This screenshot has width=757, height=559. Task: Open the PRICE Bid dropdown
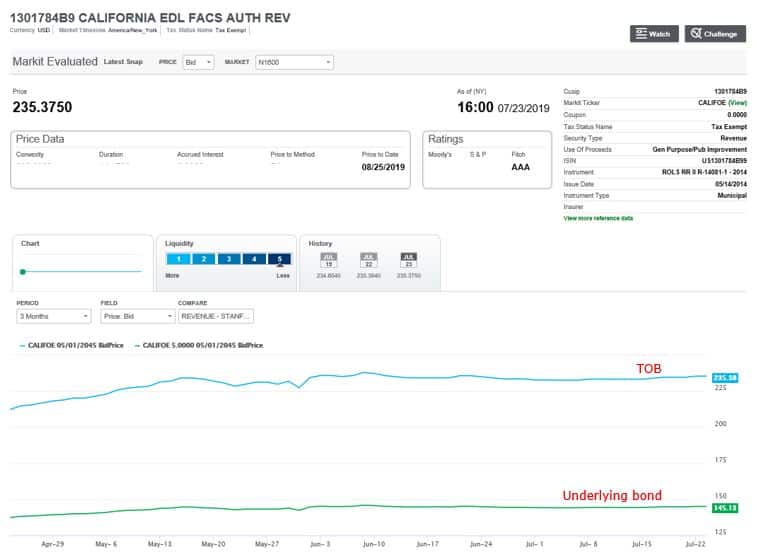pyautogui.click(x=198, y=62)
